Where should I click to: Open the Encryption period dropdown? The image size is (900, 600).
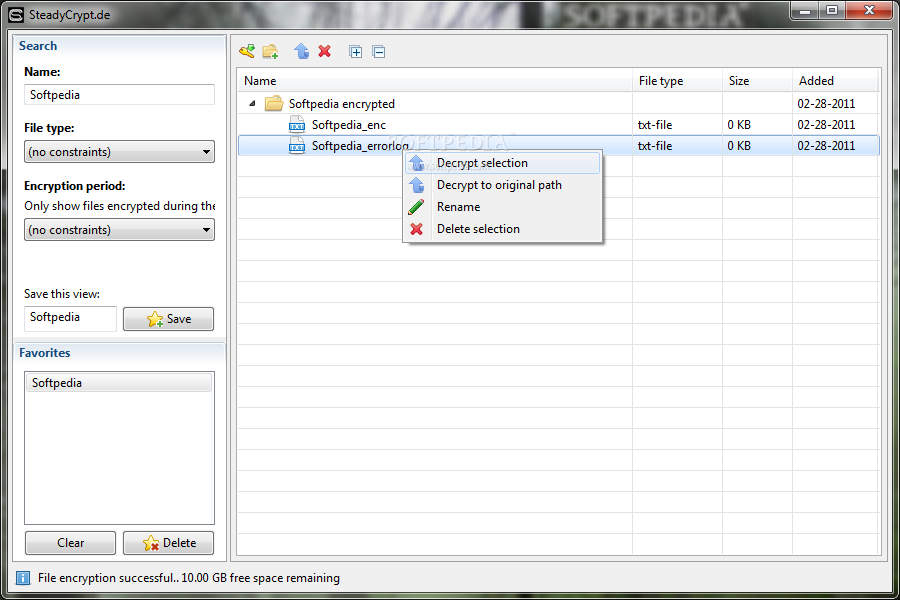click(119, 230)
